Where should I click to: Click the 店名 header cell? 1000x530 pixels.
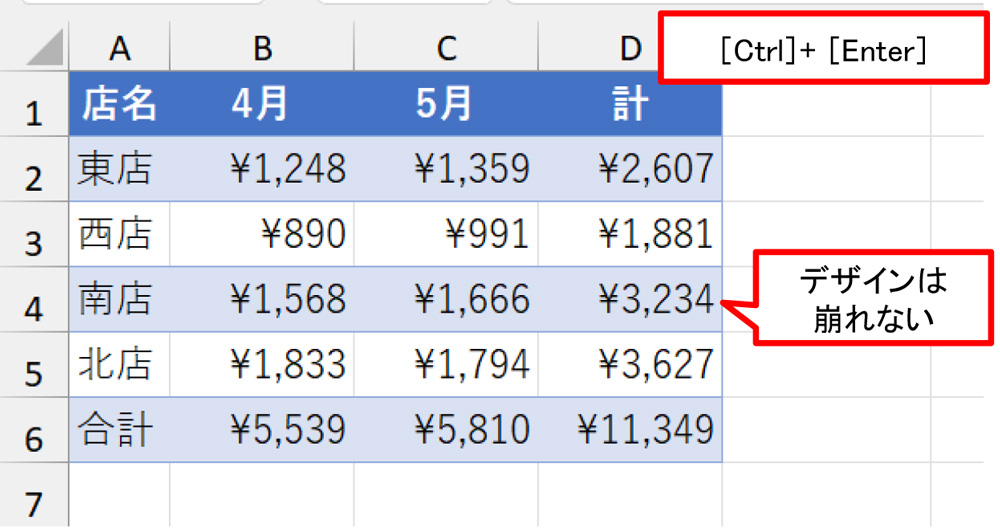click(119, 104)
